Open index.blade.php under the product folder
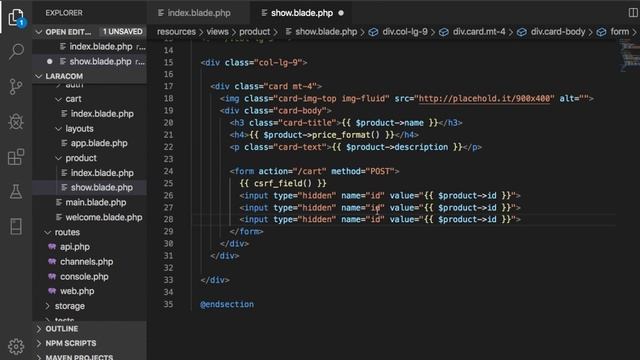This screenshot has height=360, width=640. click(89, 173)
